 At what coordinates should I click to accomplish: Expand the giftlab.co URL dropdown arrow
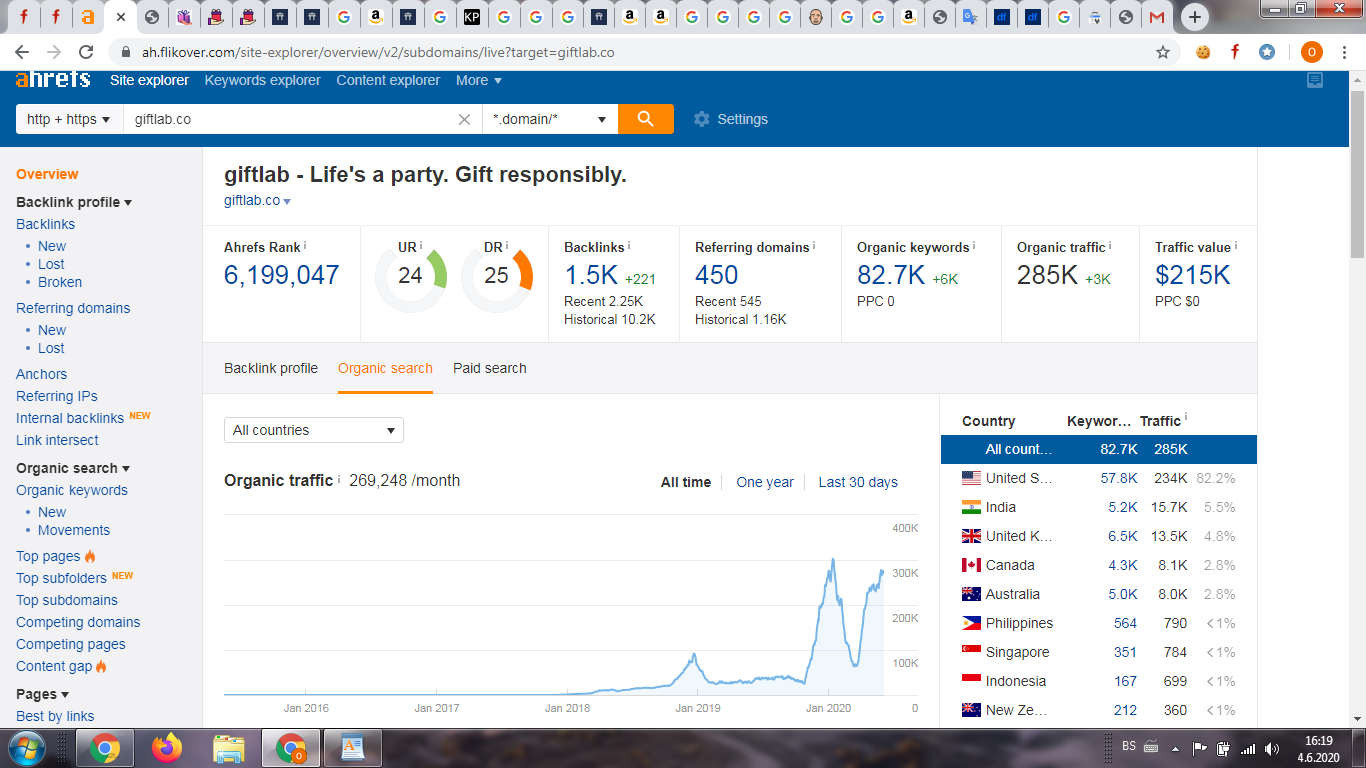click(287, 201)
